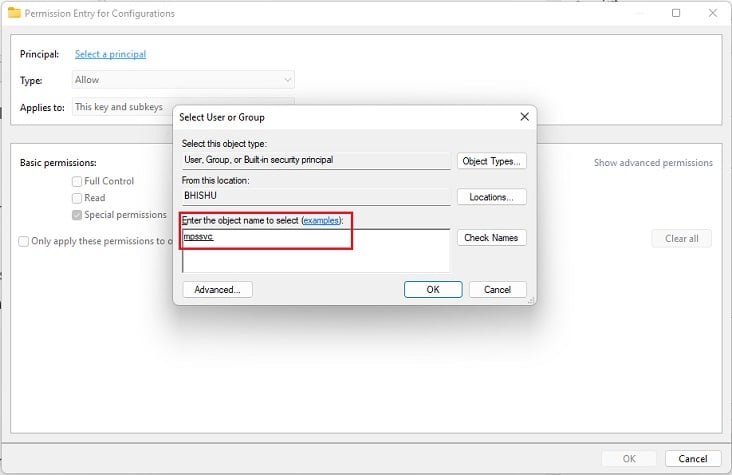Click the Check Names button
The image size is (732, 475).
click(x=492, y=238)
